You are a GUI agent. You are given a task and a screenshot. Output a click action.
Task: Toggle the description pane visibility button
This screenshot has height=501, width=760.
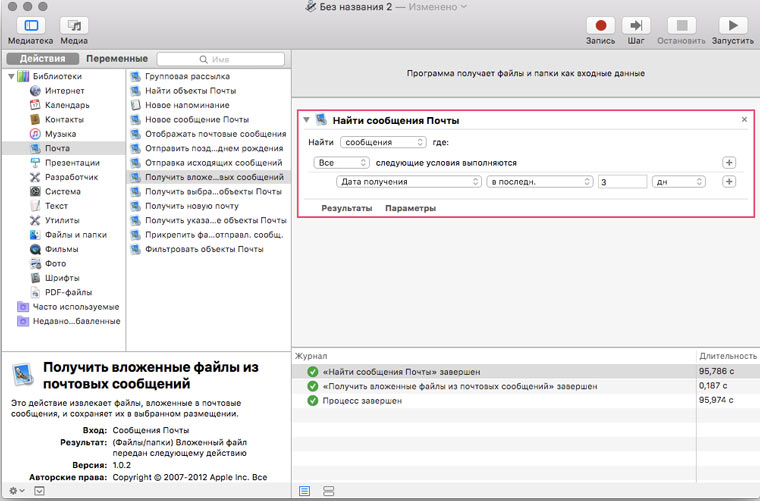pyautogui.click(x=39, y=491)
